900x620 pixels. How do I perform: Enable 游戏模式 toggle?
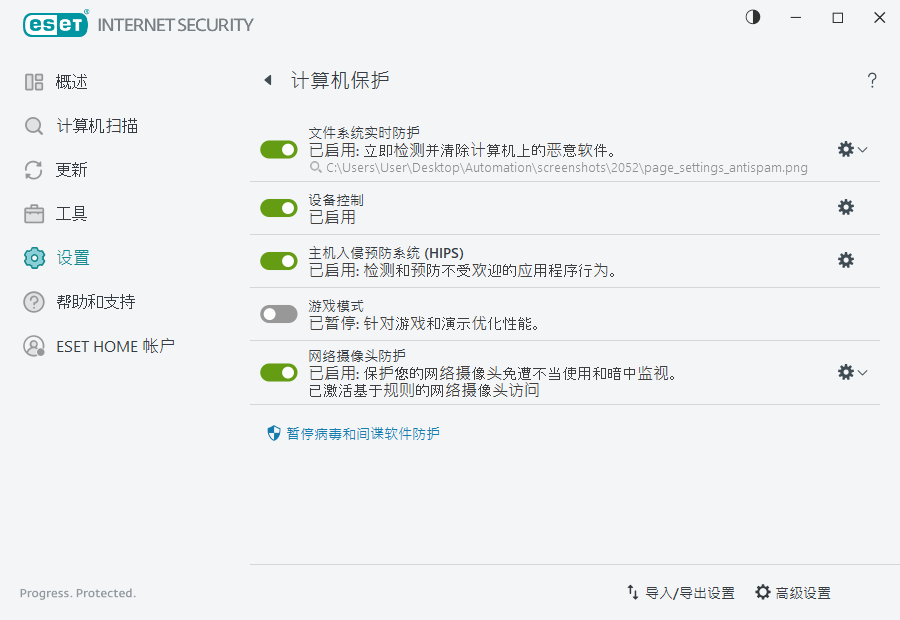(278, 312)
